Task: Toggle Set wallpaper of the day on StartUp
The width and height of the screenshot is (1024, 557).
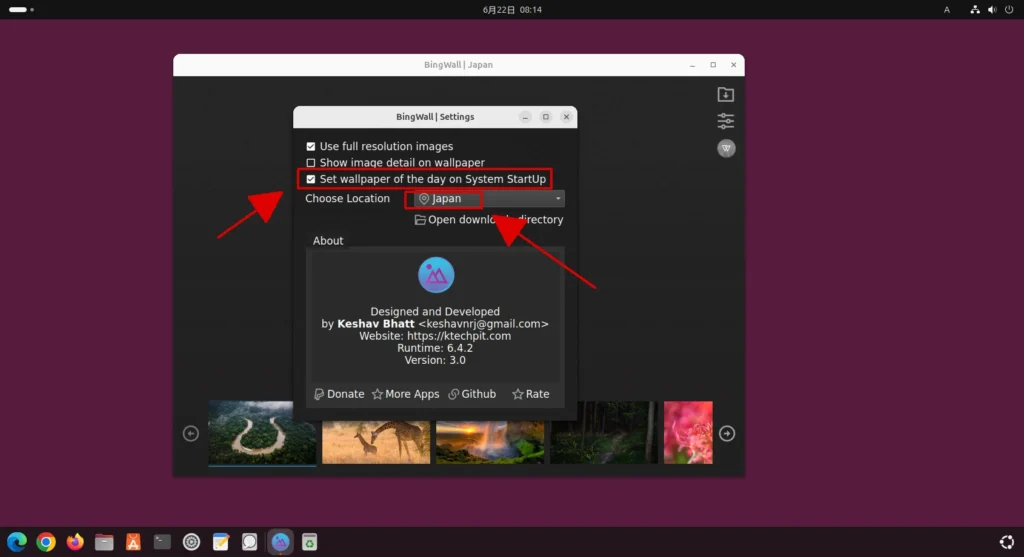Action: (311, 179)
